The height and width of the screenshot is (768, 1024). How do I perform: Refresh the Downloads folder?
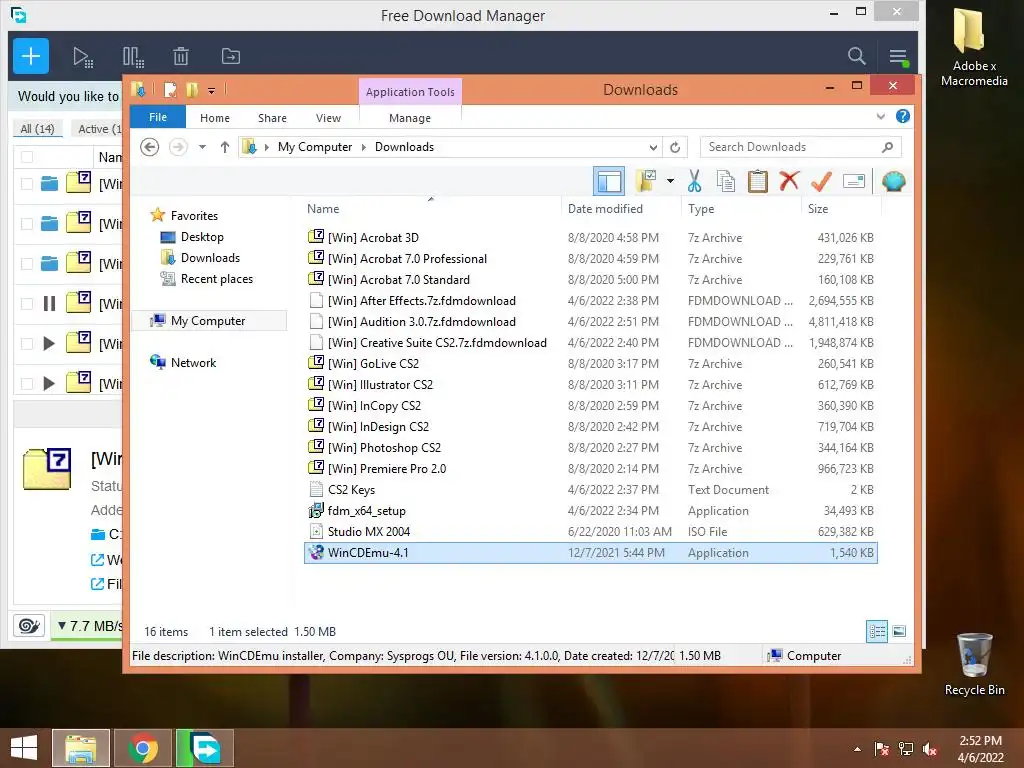pos(675,147)
